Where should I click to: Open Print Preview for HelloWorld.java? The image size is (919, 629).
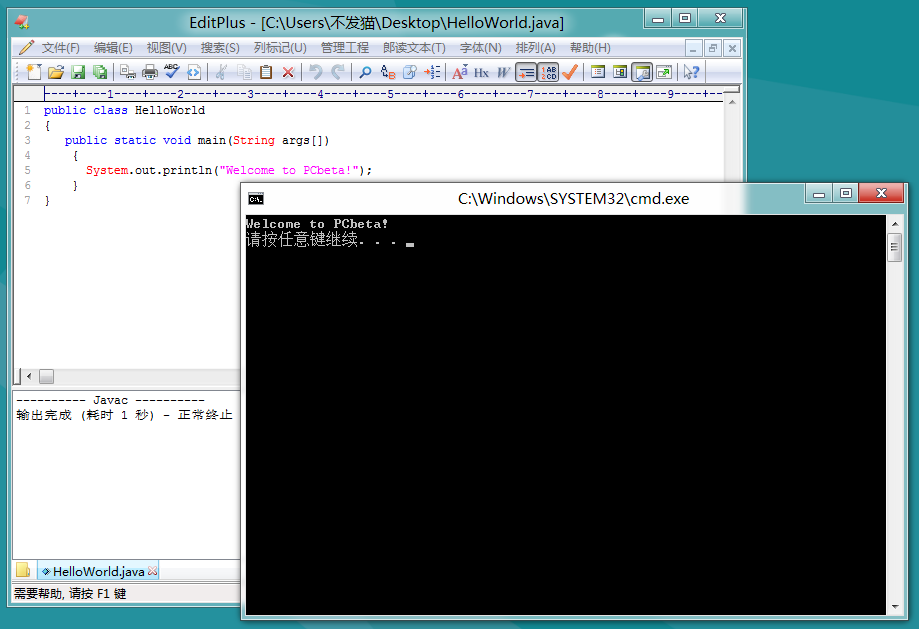pyautogui.click(x=128, y=71)
